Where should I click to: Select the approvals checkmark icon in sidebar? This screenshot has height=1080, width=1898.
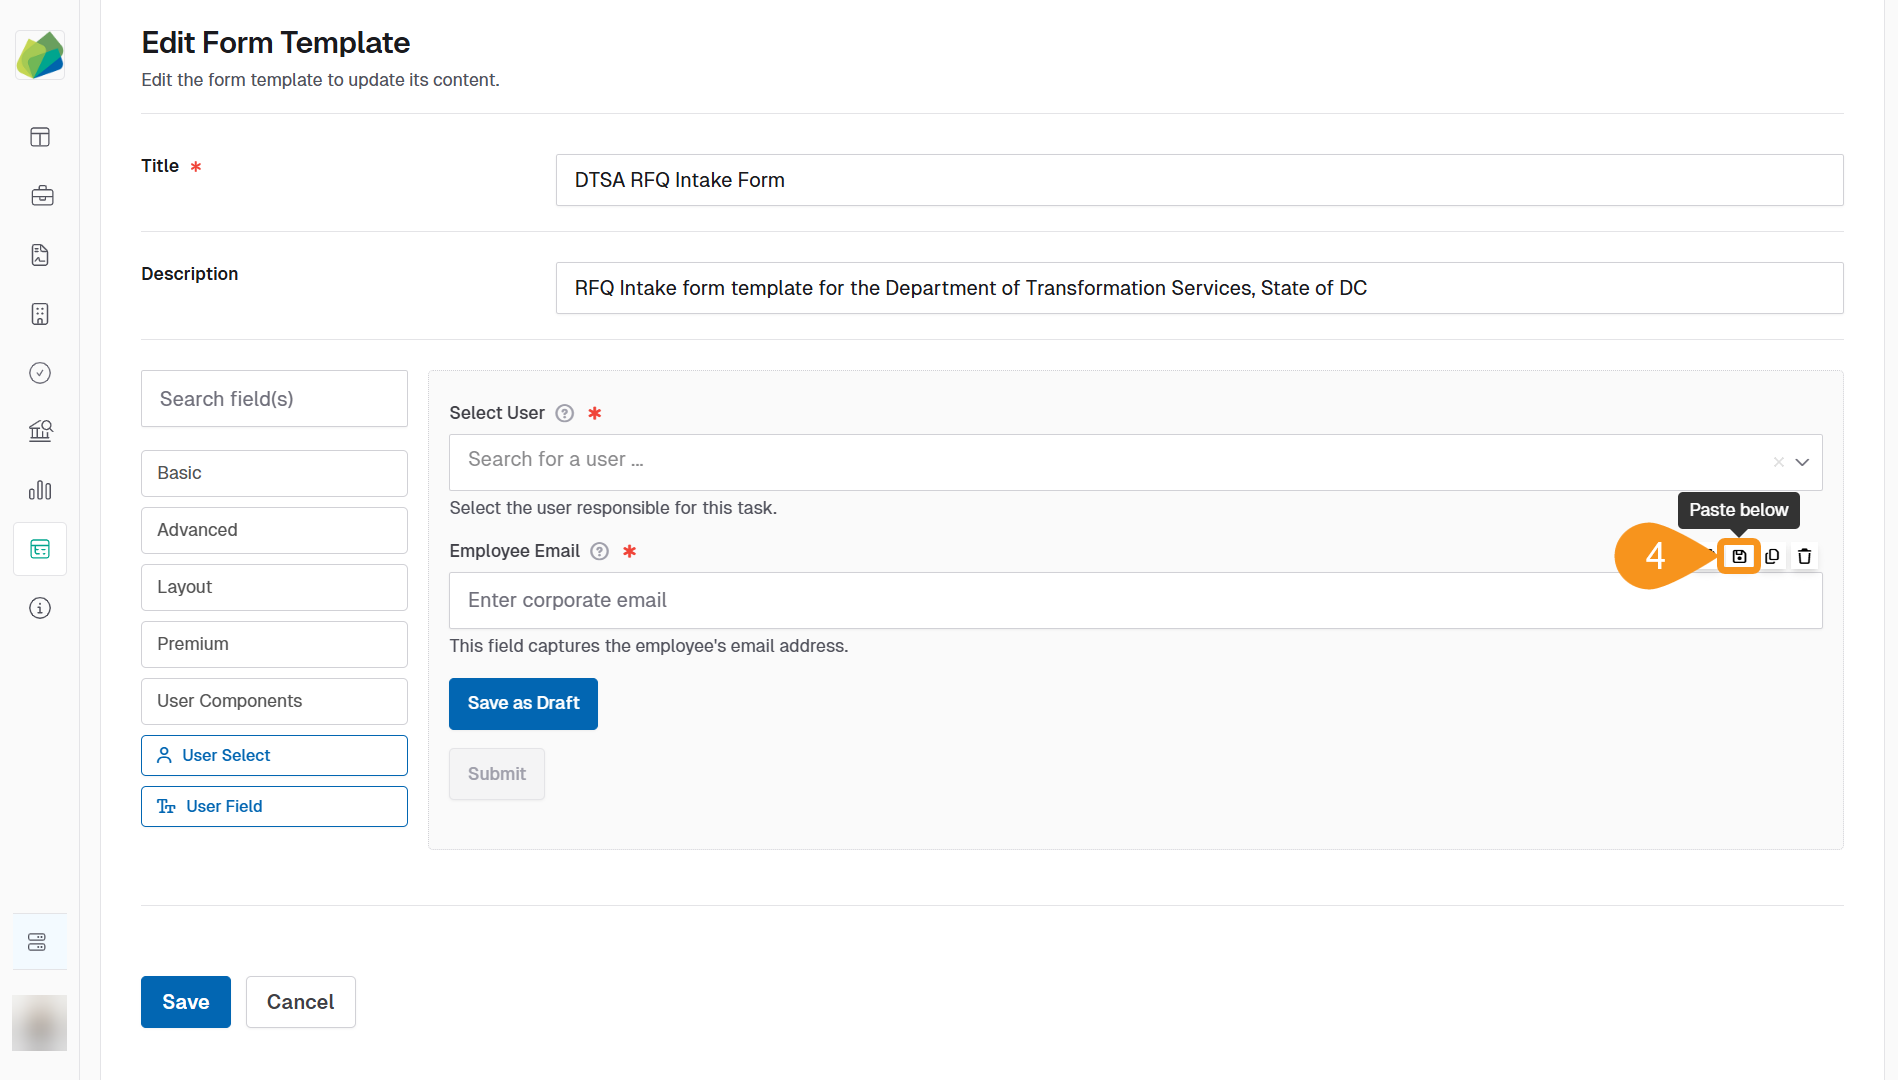pos(39,373)
